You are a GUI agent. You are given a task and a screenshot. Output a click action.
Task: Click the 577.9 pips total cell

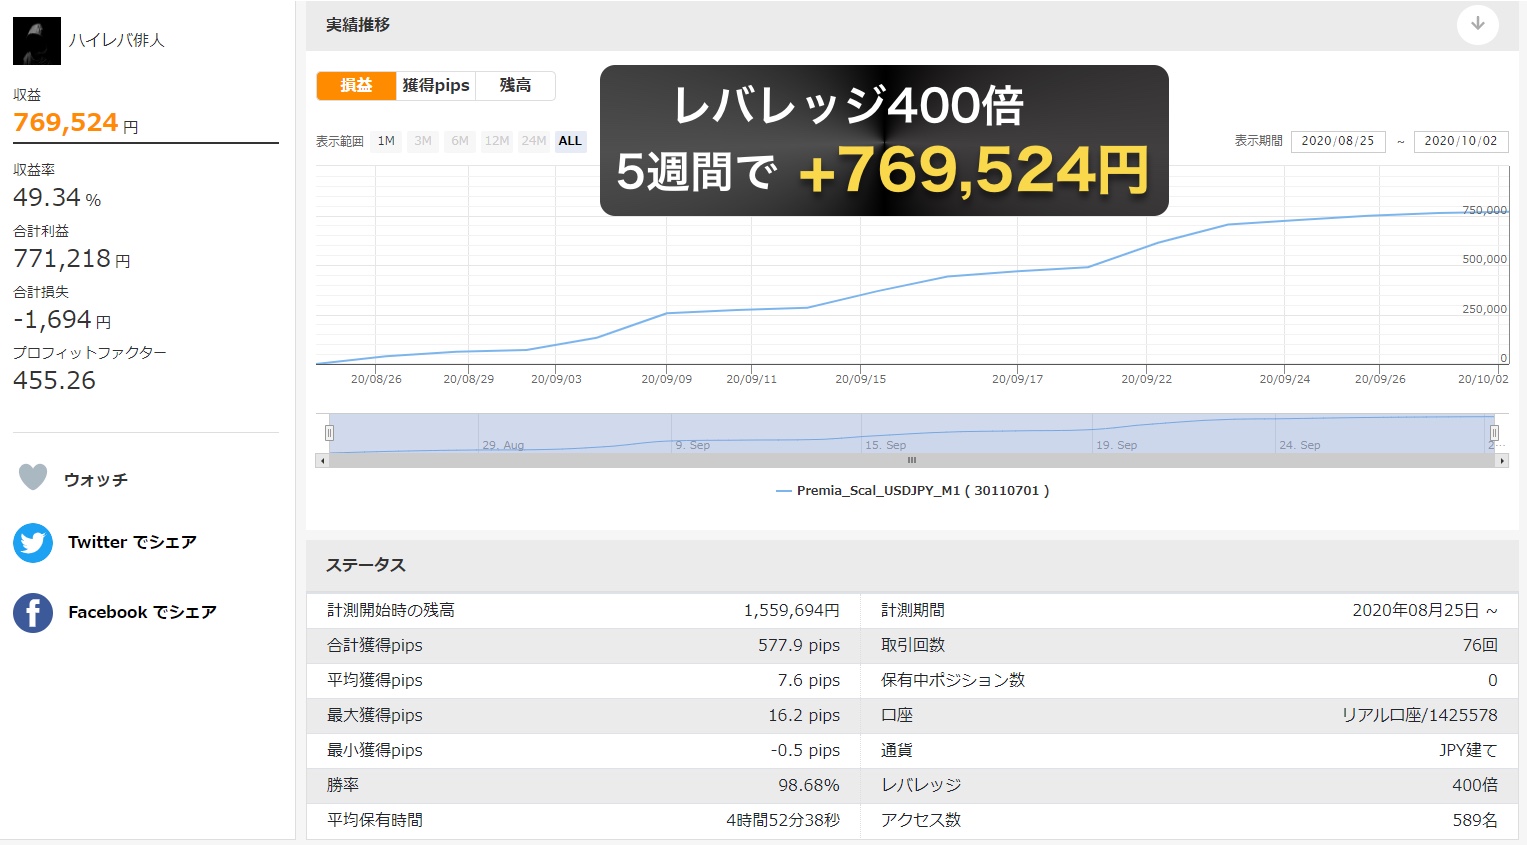click(799, 645)
